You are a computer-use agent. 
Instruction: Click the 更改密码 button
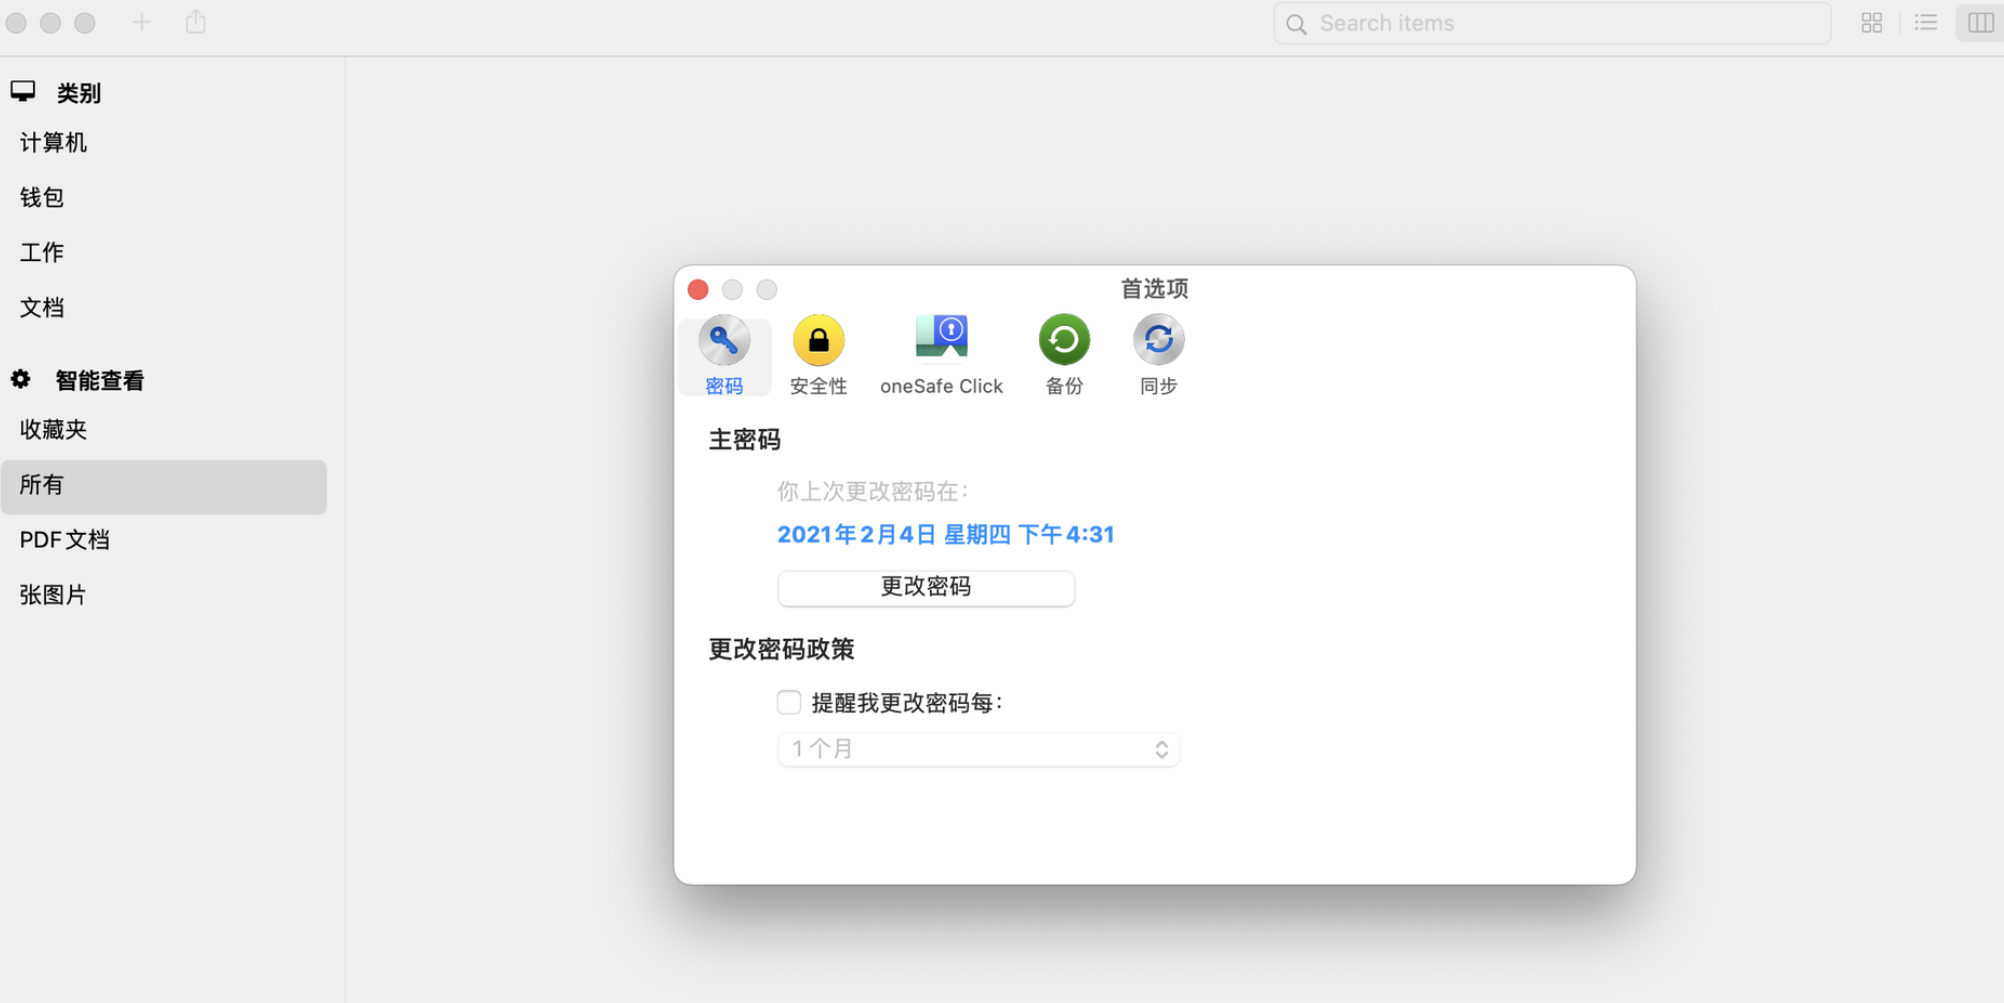pos(925,588)
